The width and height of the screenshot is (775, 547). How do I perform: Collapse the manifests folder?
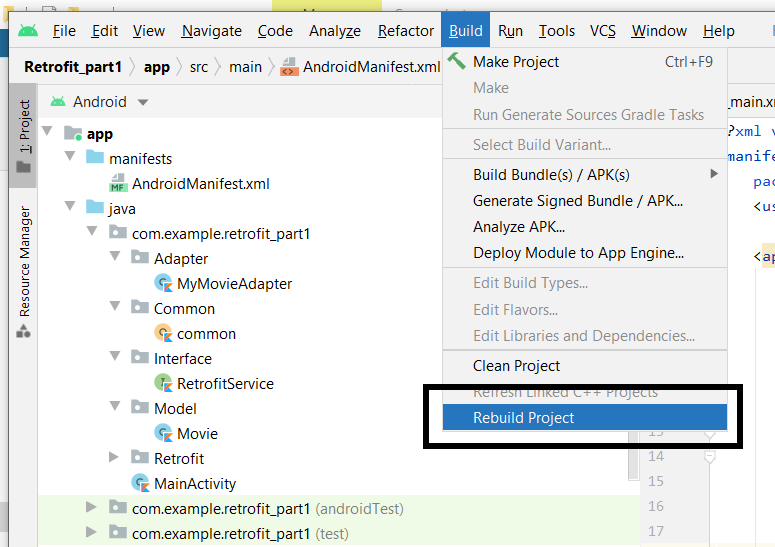(70, 158)
